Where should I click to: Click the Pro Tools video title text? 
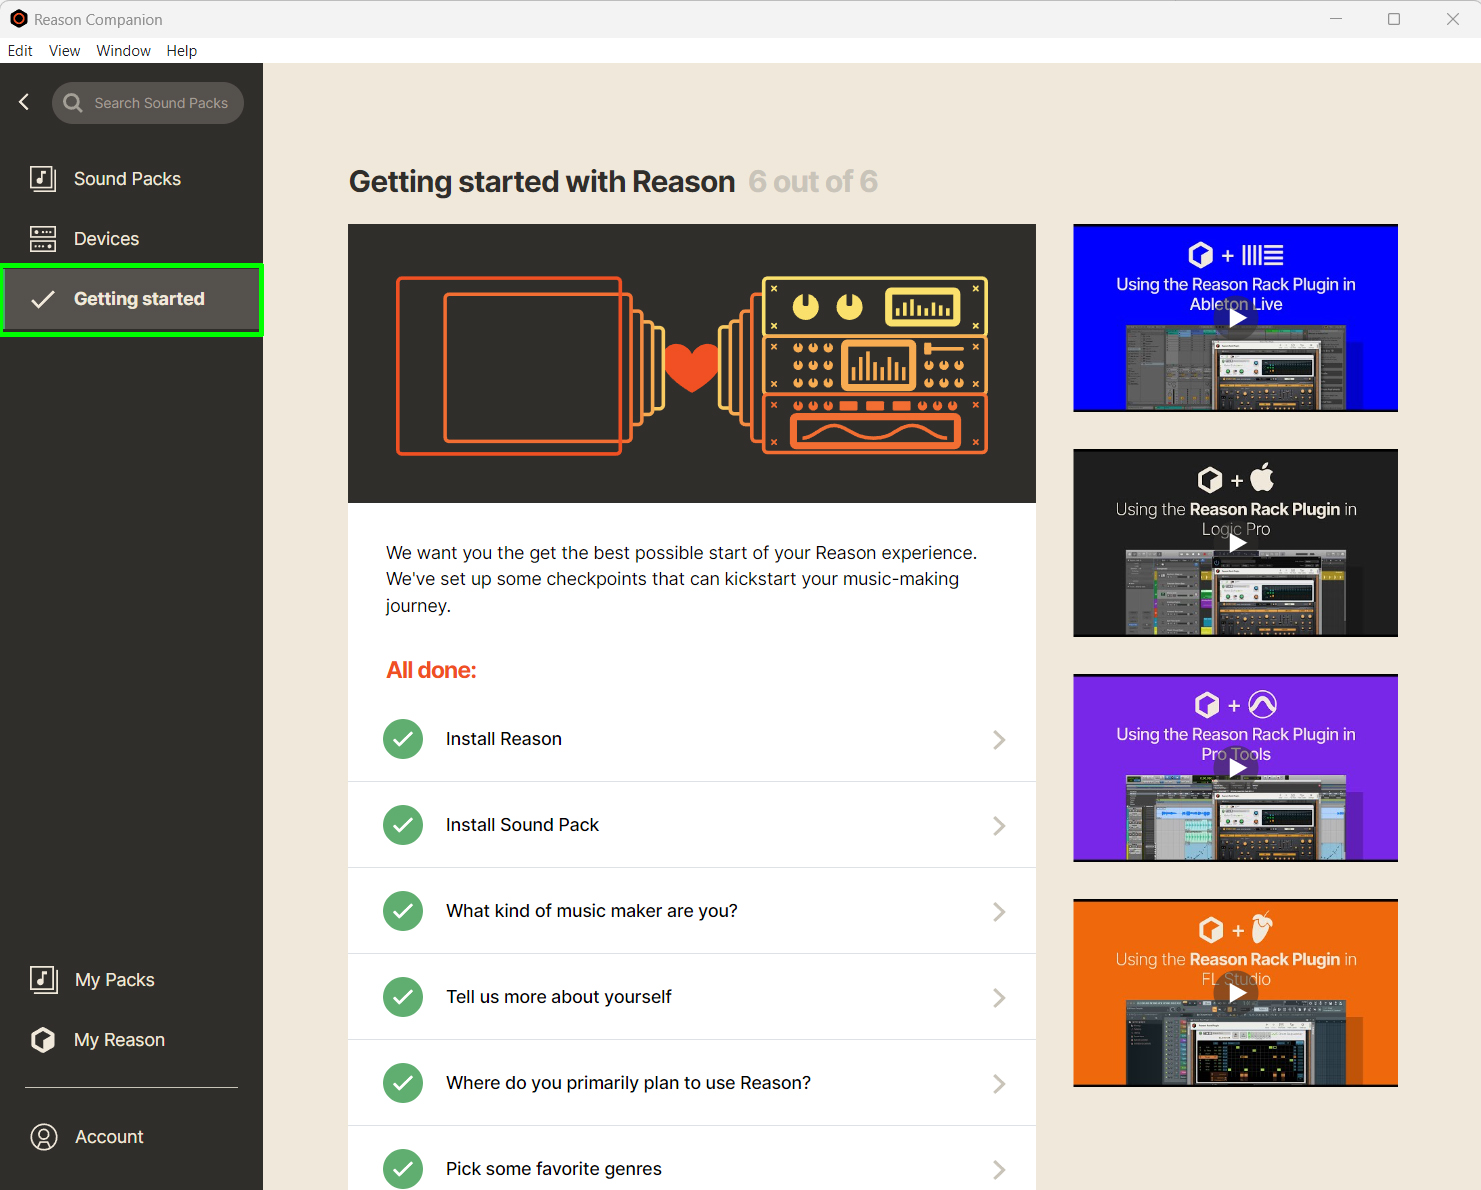(x=1236, y=744)
